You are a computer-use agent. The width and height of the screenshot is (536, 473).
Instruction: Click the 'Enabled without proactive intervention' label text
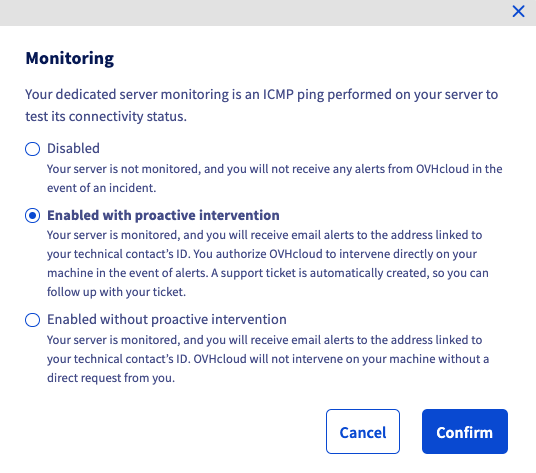[166, 320]
